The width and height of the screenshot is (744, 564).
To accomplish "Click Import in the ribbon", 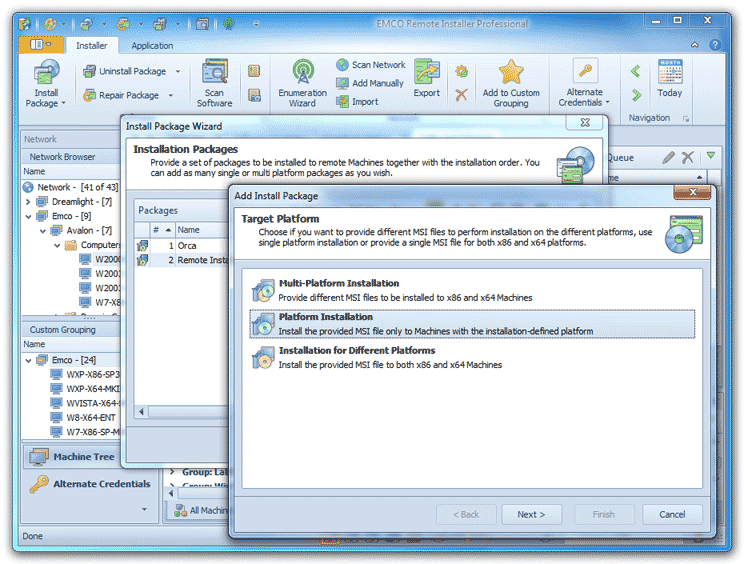I will (357, 102).
